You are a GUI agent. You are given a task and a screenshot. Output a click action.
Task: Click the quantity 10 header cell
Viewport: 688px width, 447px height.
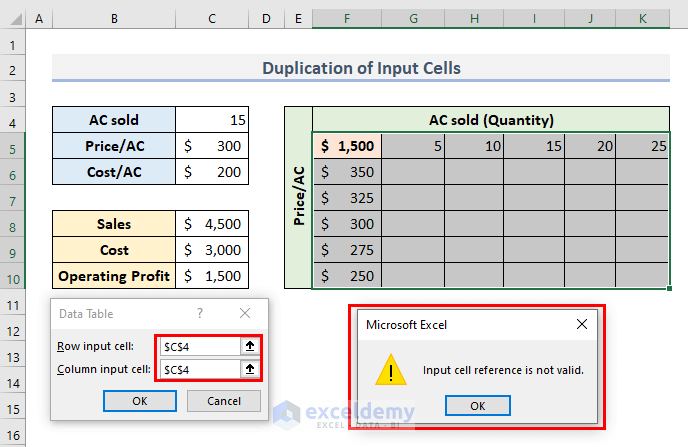point(474,146)
